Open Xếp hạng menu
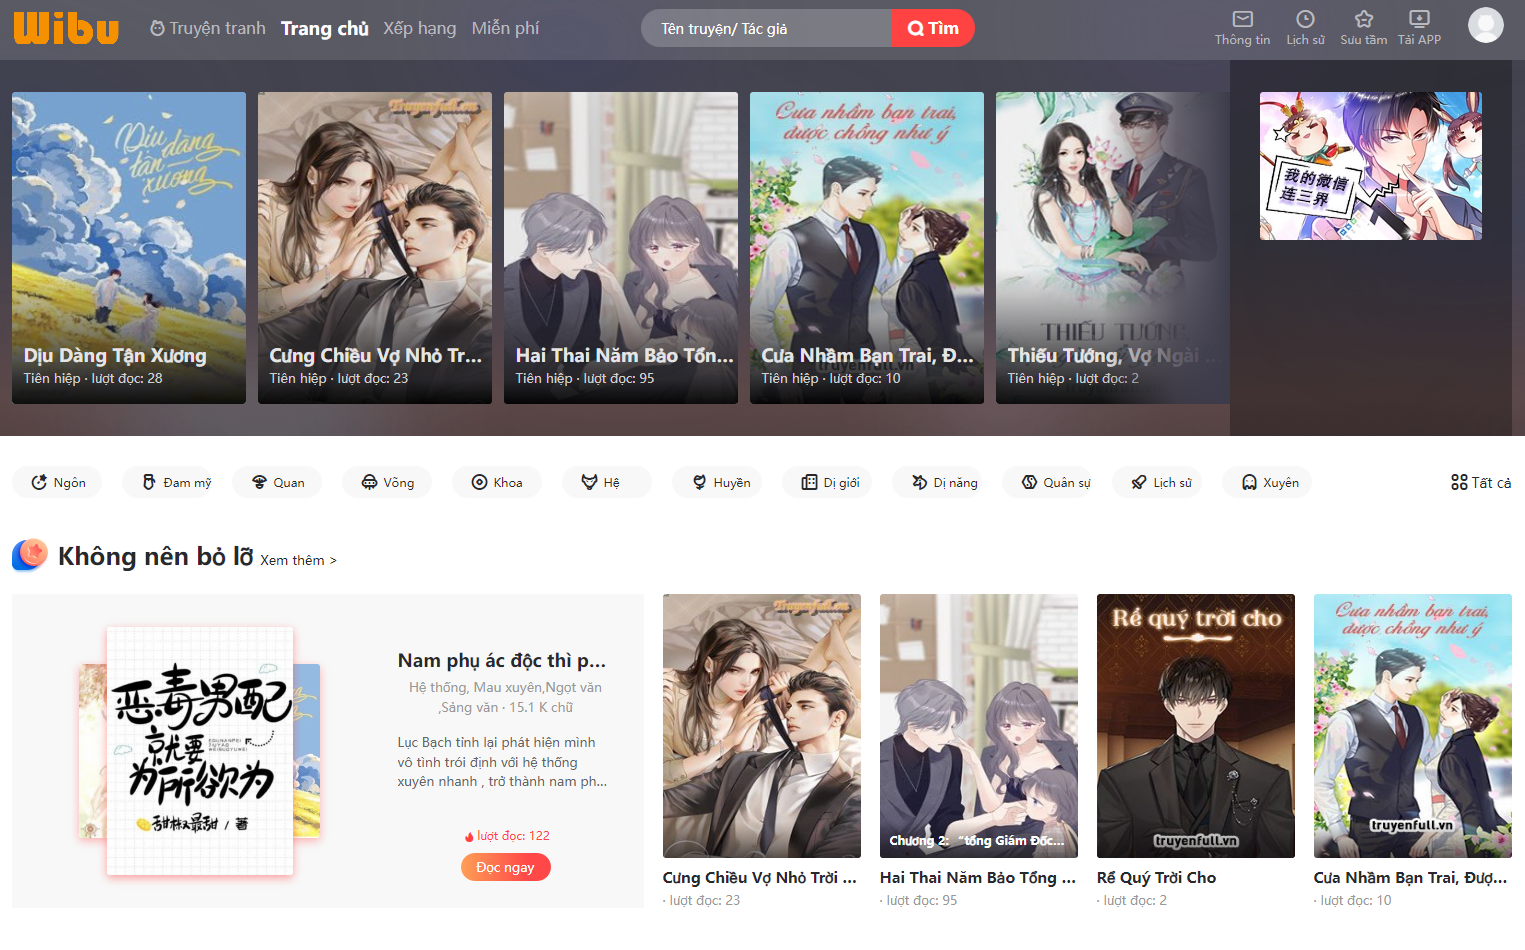 coord(420,28)
